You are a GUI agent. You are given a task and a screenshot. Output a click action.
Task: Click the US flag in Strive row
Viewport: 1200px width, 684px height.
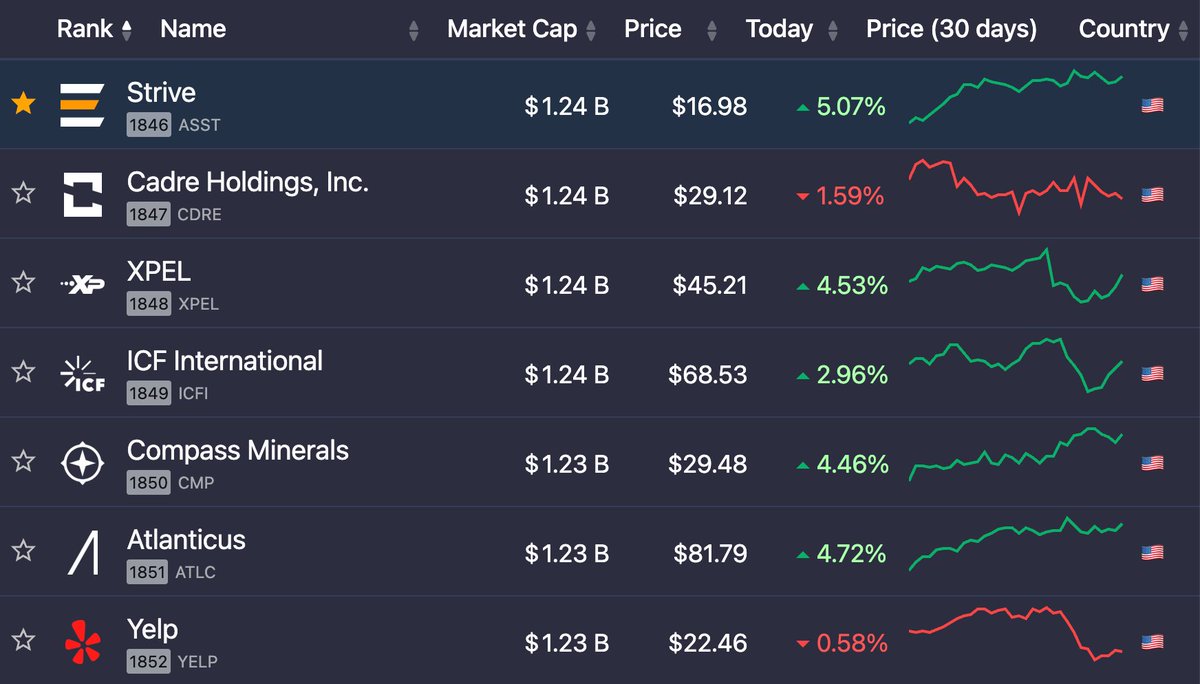(1152, 105)
